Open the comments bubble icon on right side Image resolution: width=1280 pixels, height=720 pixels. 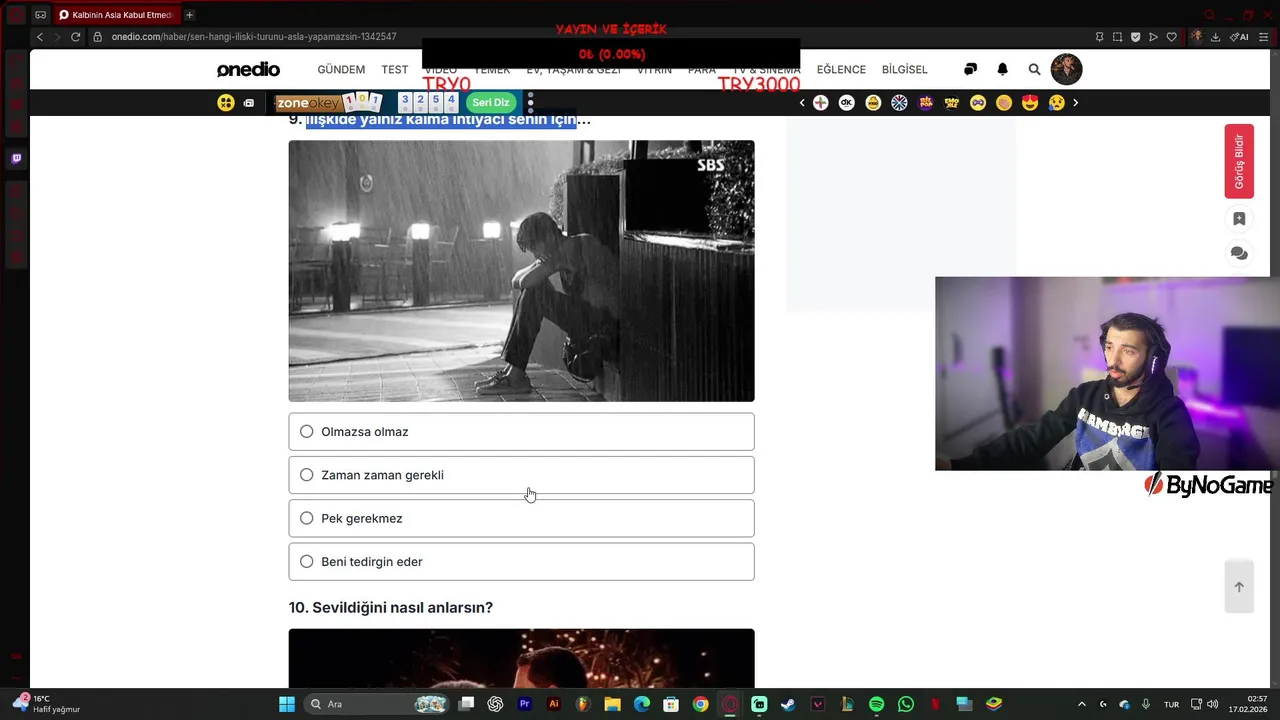pos(1239,254)
